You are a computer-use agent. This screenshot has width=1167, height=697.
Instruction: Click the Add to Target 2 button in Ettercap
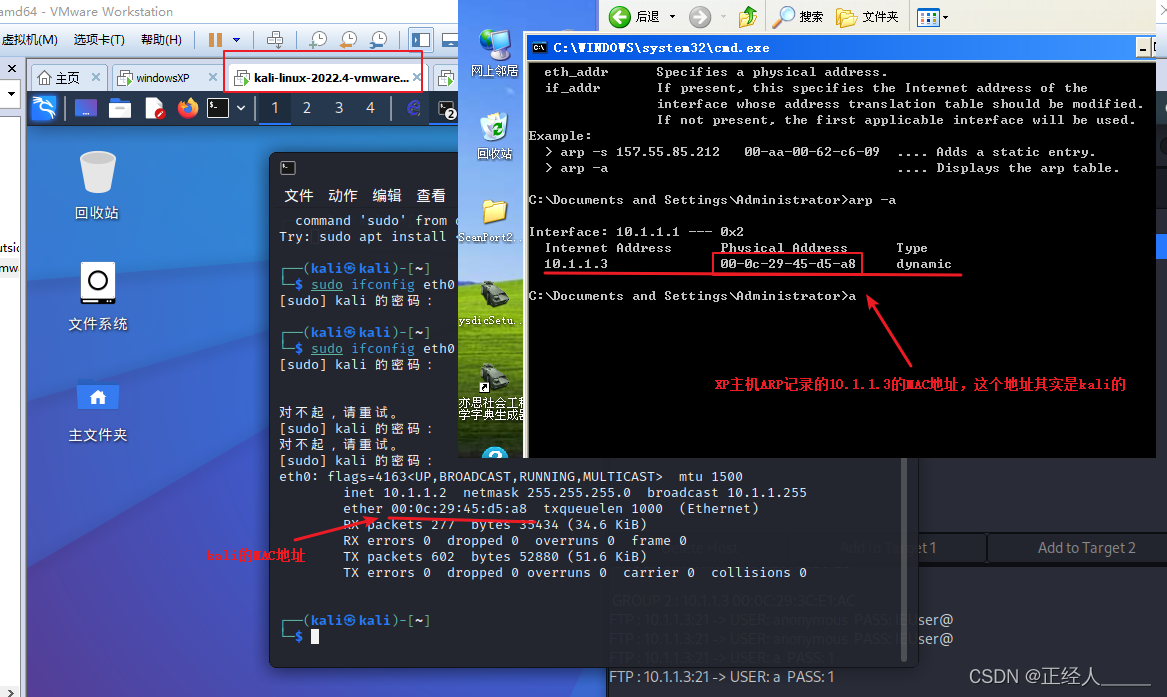point(1086,548)
